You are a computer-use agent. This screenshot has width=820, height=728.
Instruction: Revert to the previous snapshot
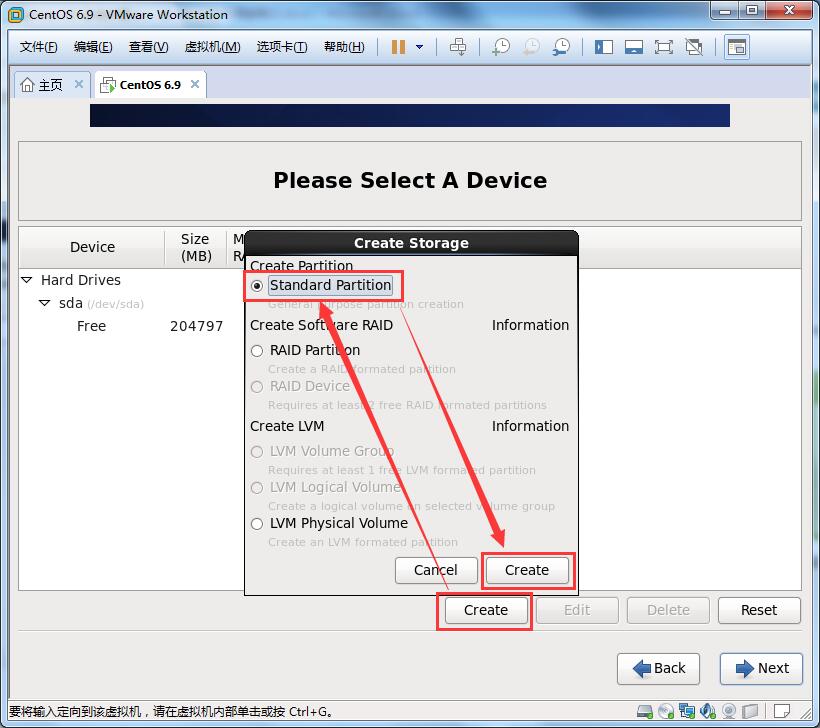(x=531, y=47)
